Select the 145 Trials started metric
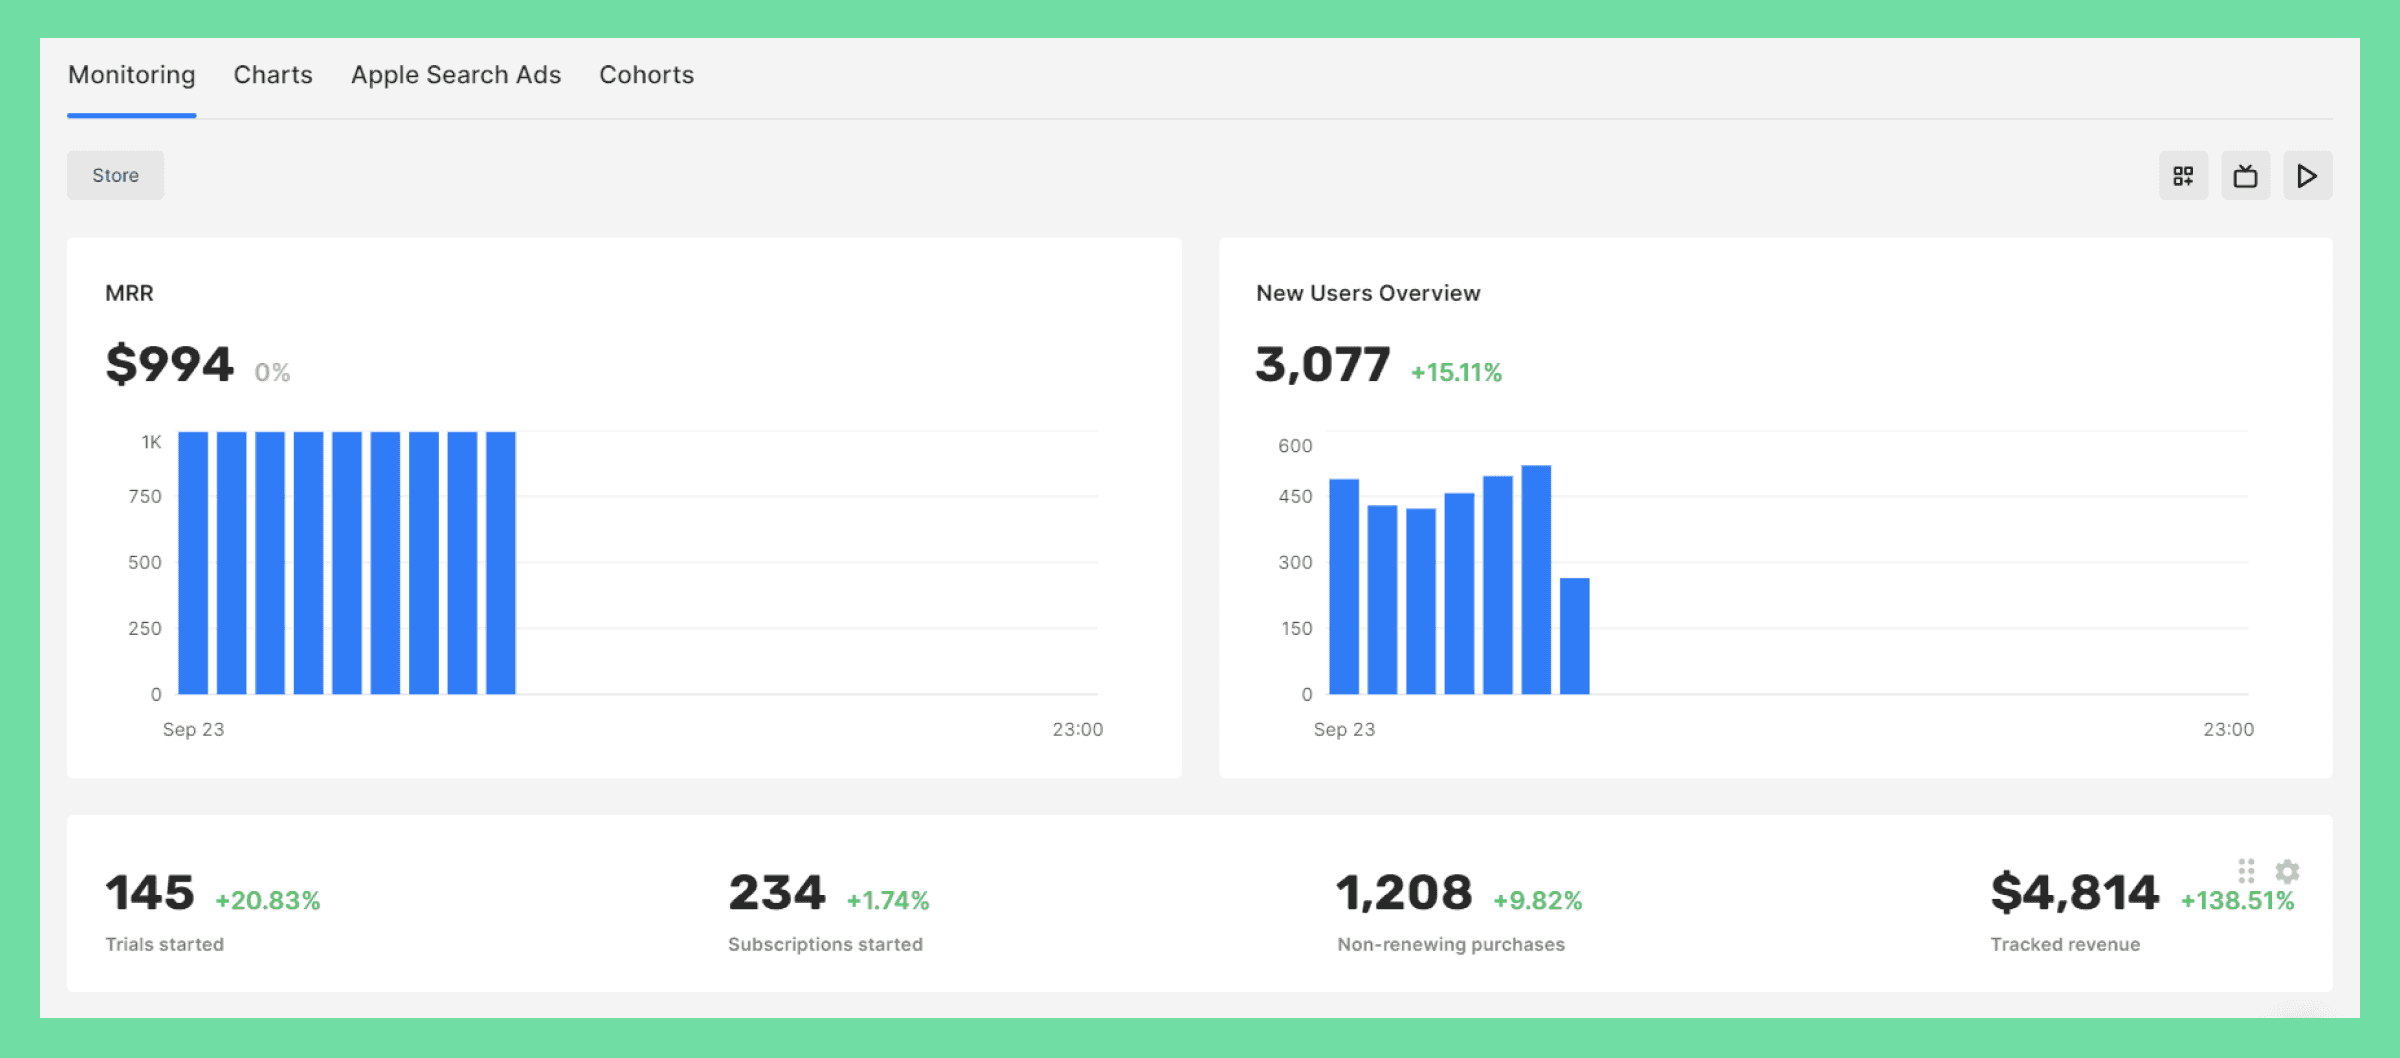The image size is (2400, 1058). [x=150, y=891]
